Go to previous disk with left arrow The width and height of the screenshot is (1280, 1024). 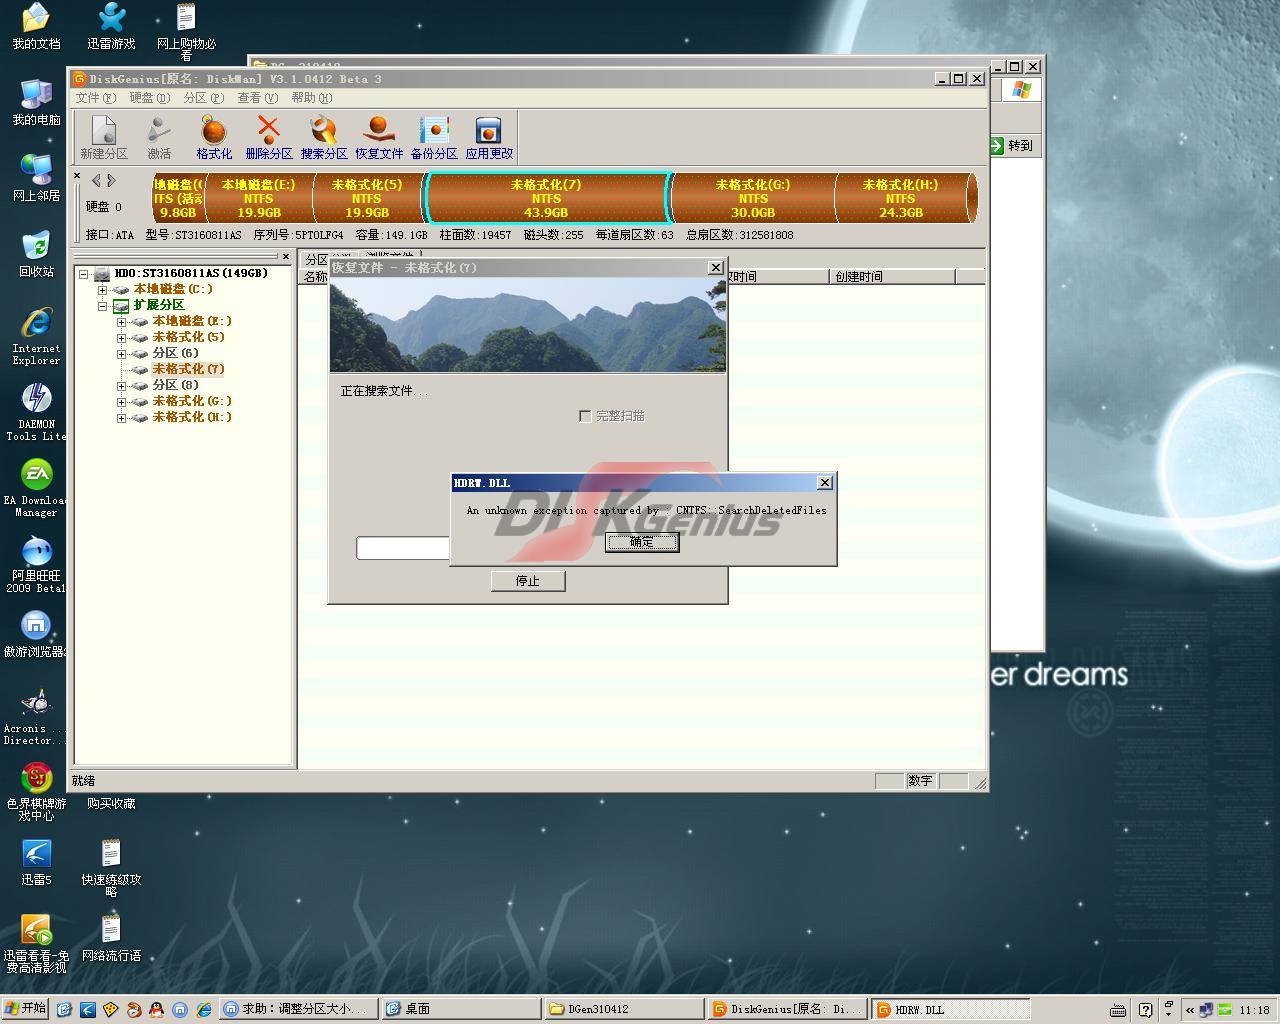96,181
